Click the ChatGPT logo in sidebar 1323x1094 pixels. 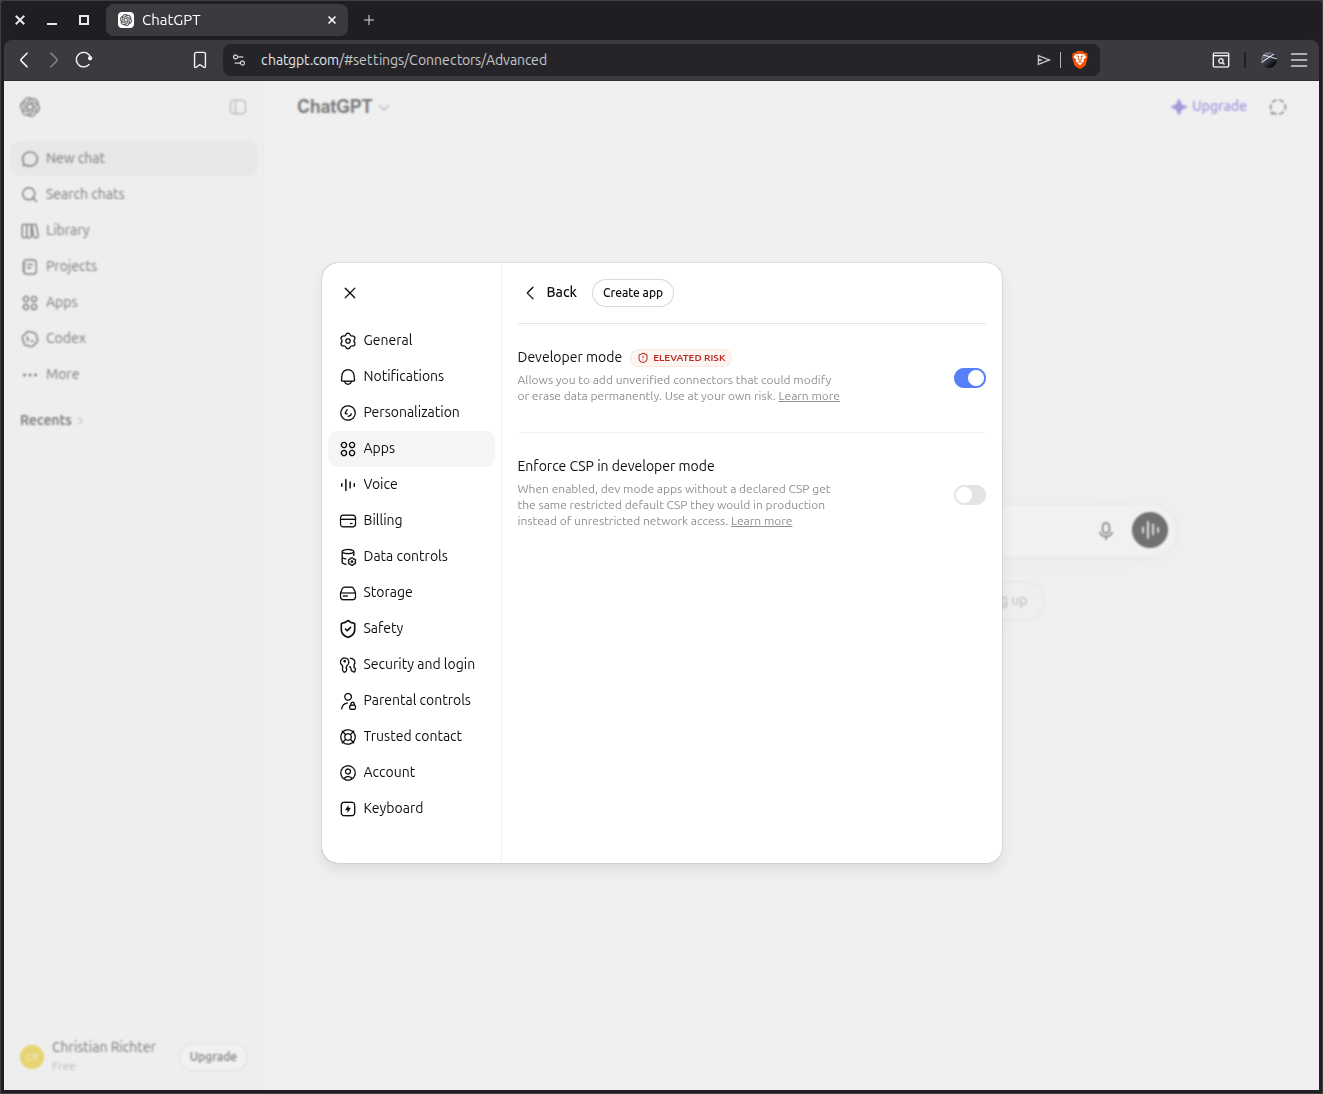[x=30, y=107]
